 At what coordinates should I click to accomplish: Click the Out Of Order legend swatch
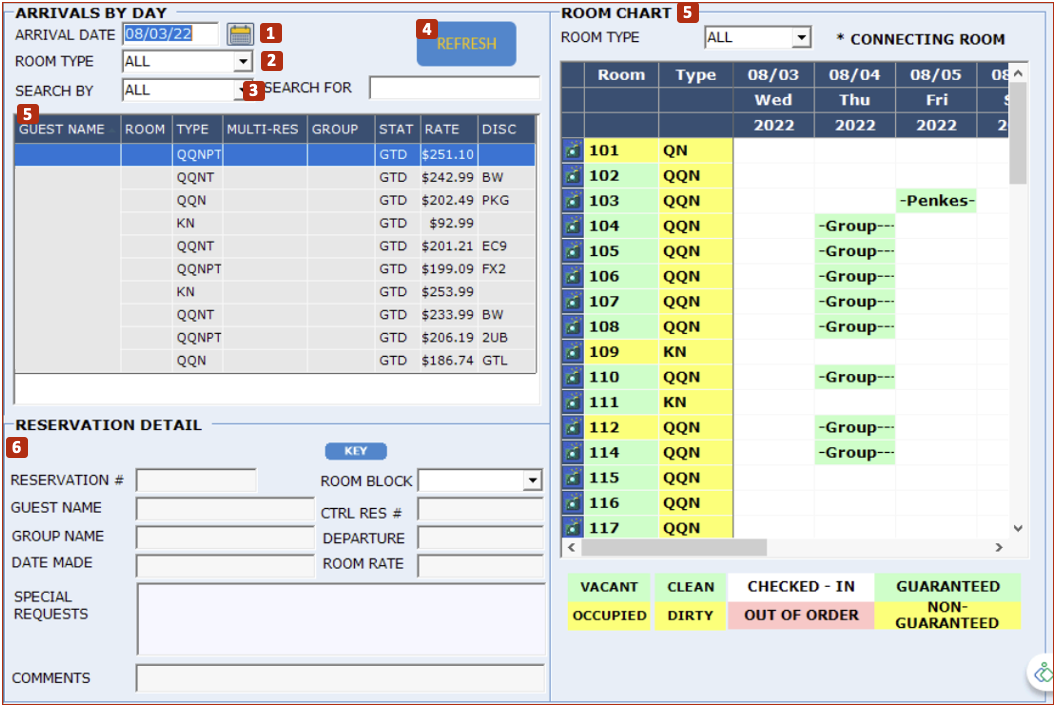click(800, 615)
